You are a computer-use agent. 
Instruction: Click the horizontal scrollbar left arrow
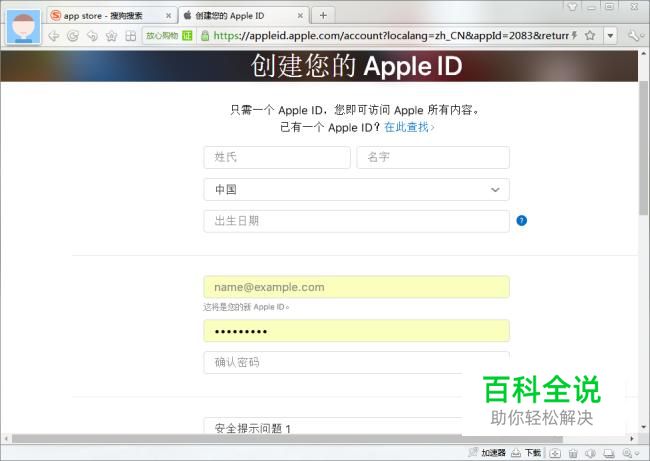[x=6, y=439]
